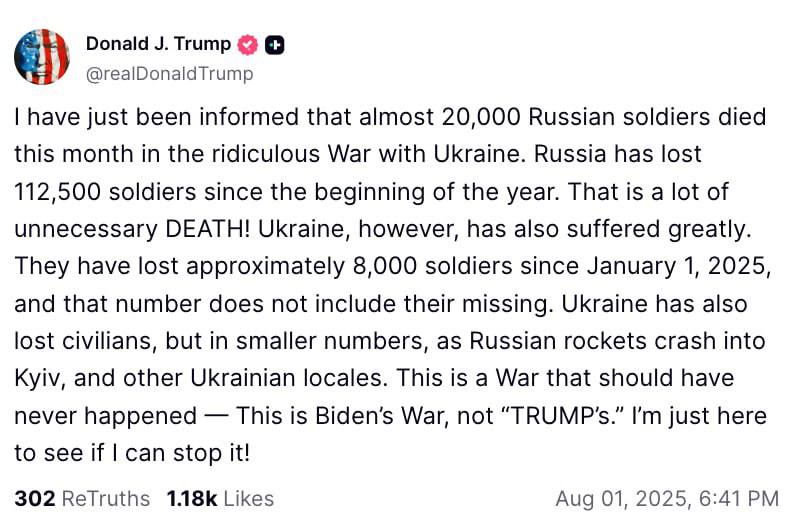Click the ReTruths label text
This screenshot has width=800, height=532.
[105, 498]
